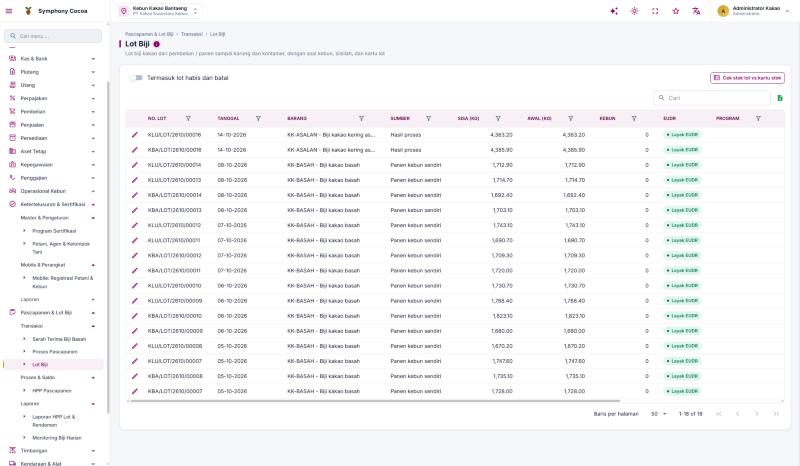Open the hamburger menu icon

(x=9, y=11)
